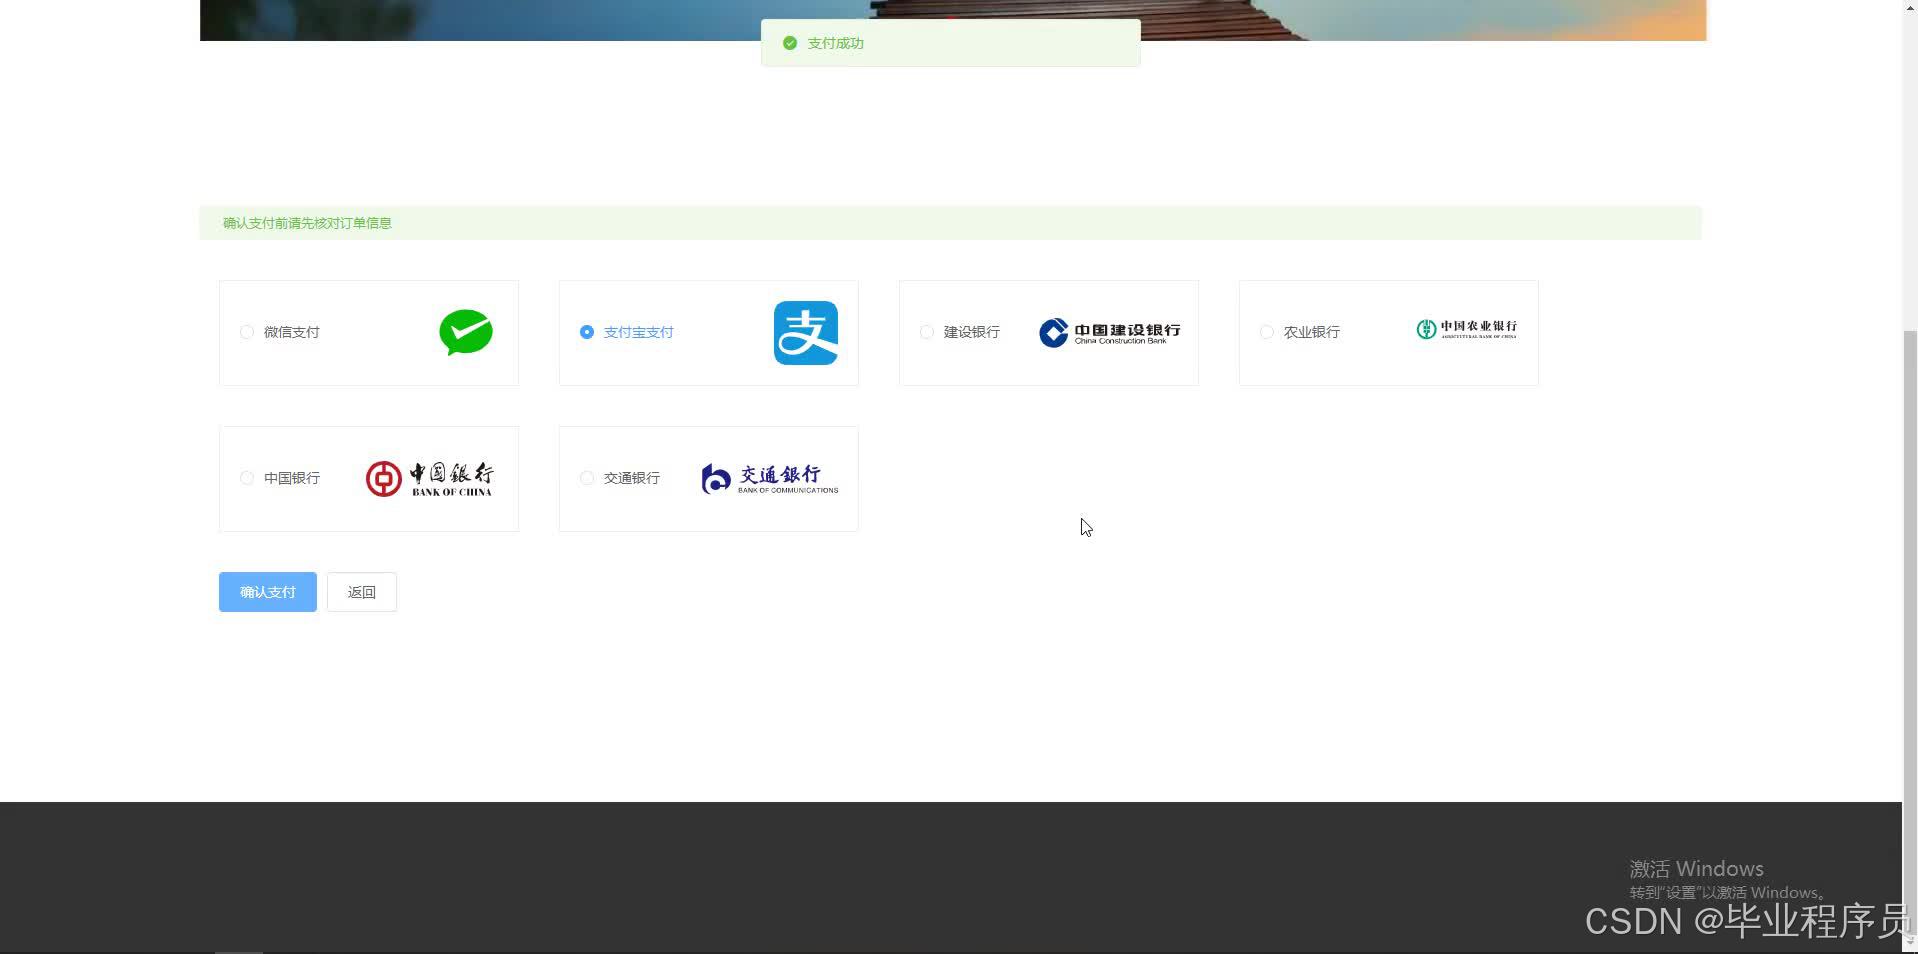The image size is (1918, 954).
Task: Click the 确认支付 confirm button
Action: coord(268,592)
